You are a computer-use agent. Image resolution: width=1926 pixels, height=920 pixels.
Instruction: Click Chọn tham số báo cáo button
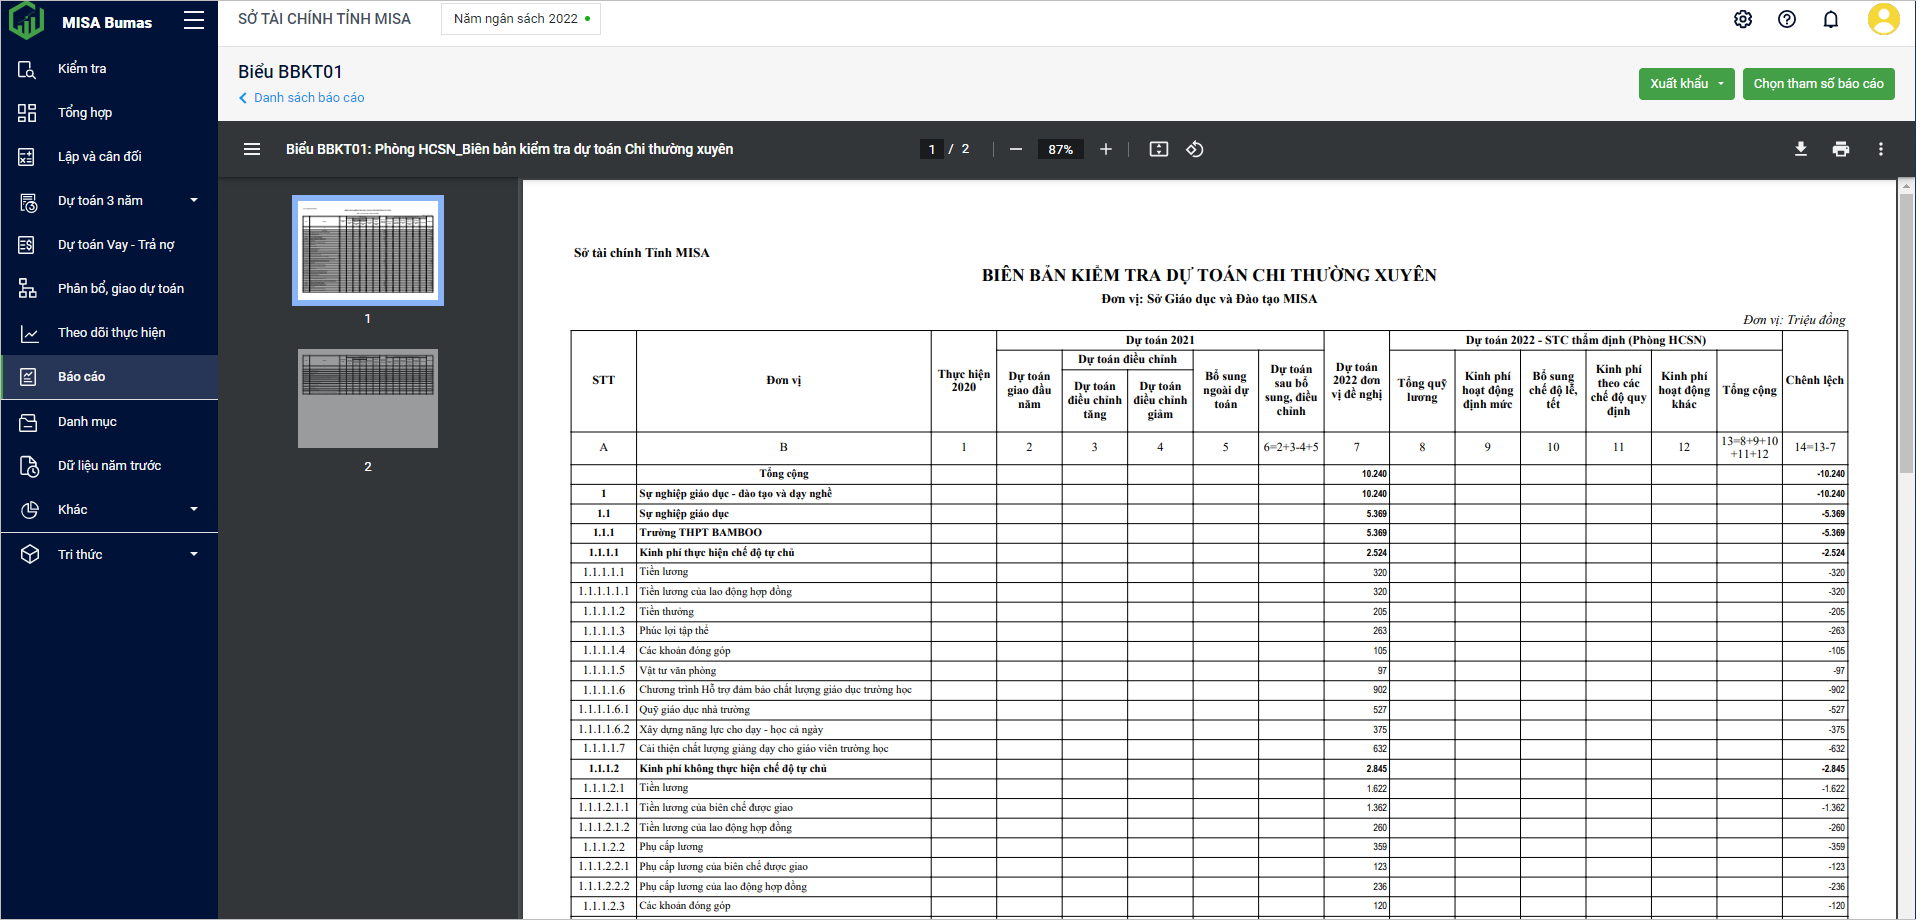click(x=1817, y=84)
